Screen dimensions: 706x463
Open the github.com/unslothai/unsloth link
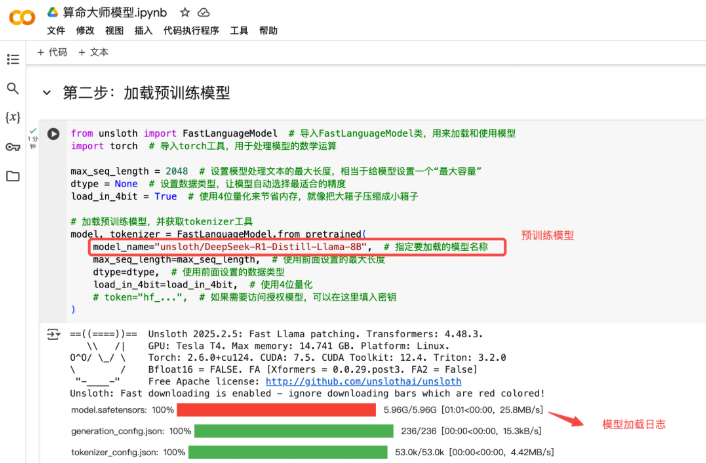[x=363, y=381]
